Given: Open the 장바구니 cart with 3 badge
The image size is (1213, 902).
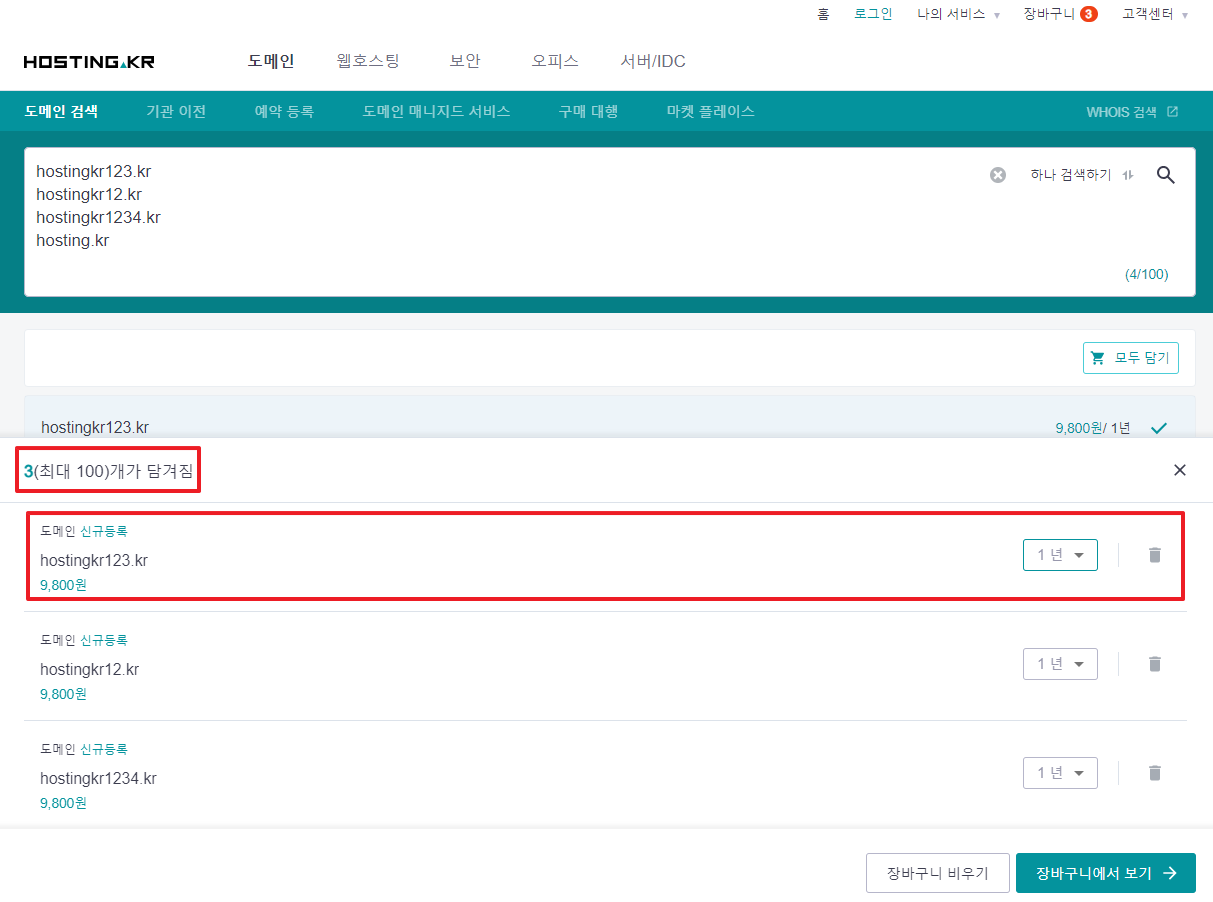Looking at the screenshot, I should pyautogui.click(x=1060, y=14).
